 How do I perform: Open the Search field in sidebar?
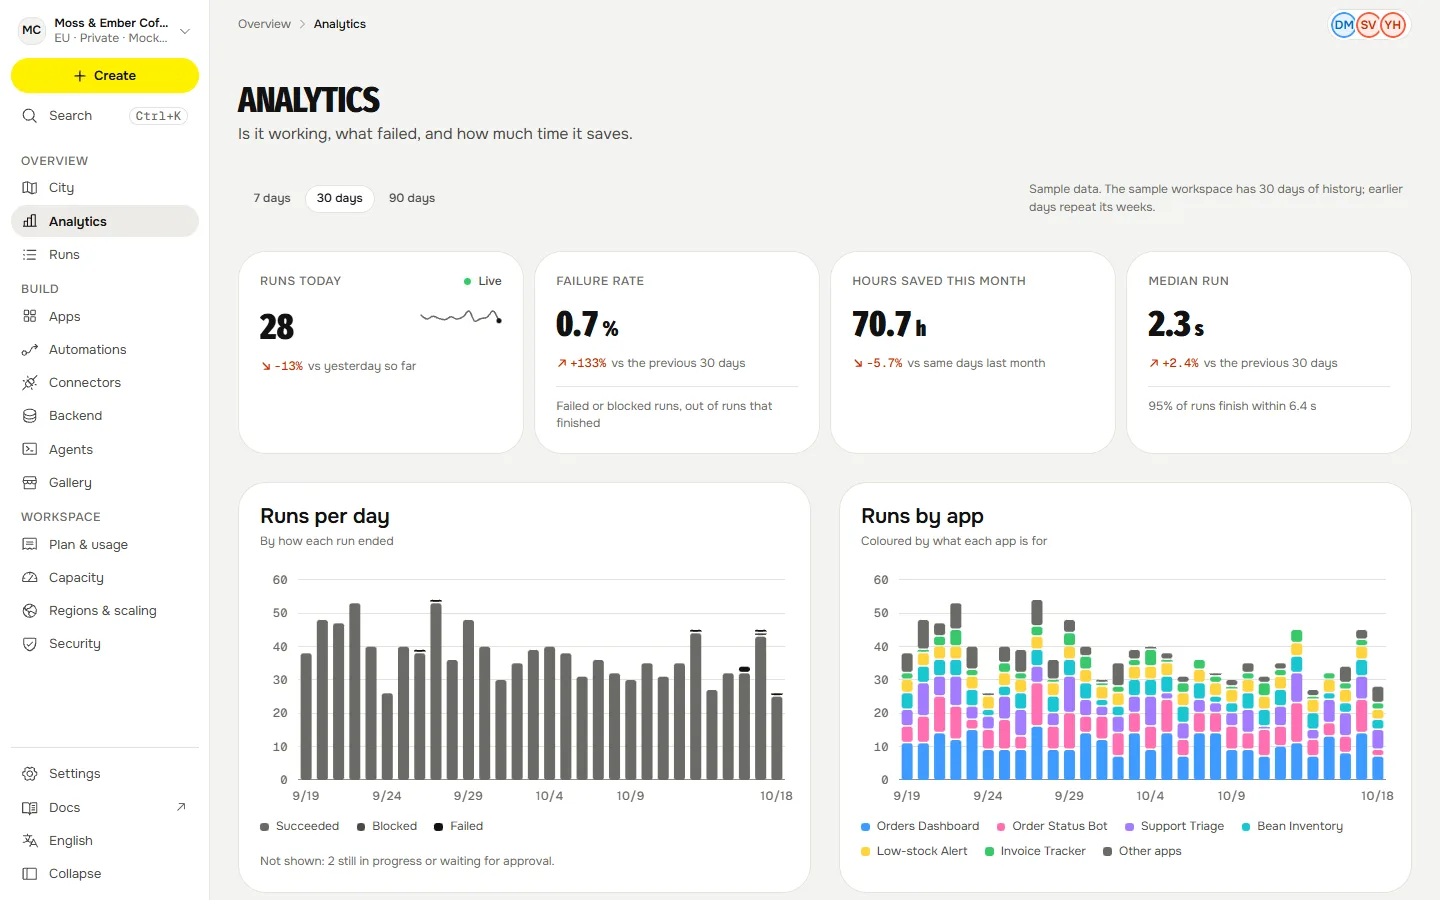[x=105, y=116]
